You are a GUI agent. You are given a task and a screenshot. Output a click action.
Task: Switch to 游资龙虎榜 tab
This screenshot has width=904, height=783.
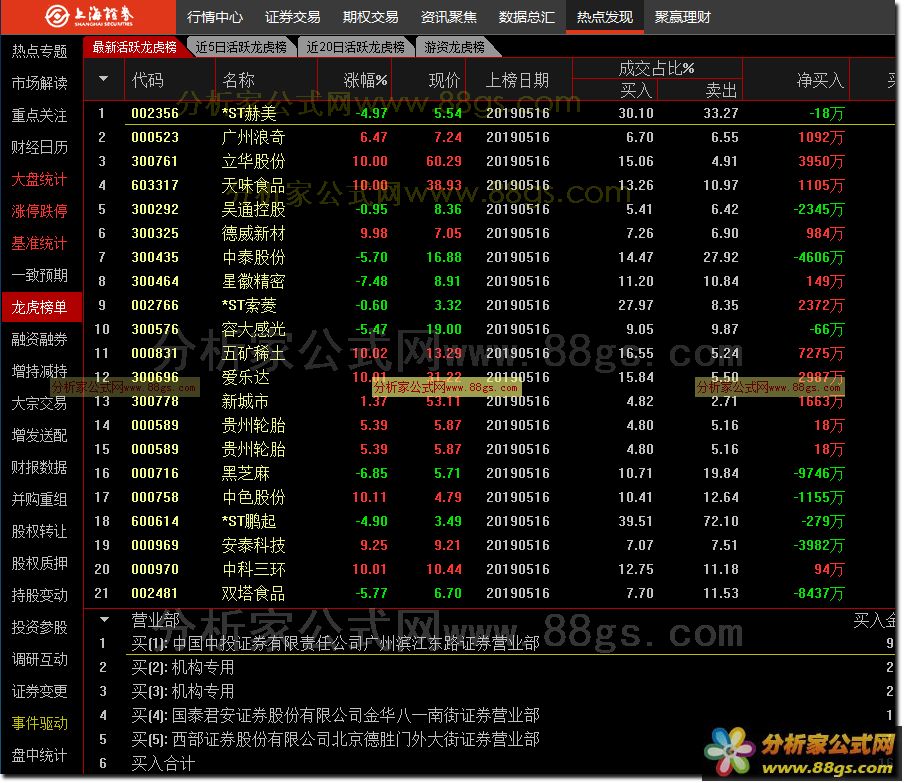coord(454,47)
